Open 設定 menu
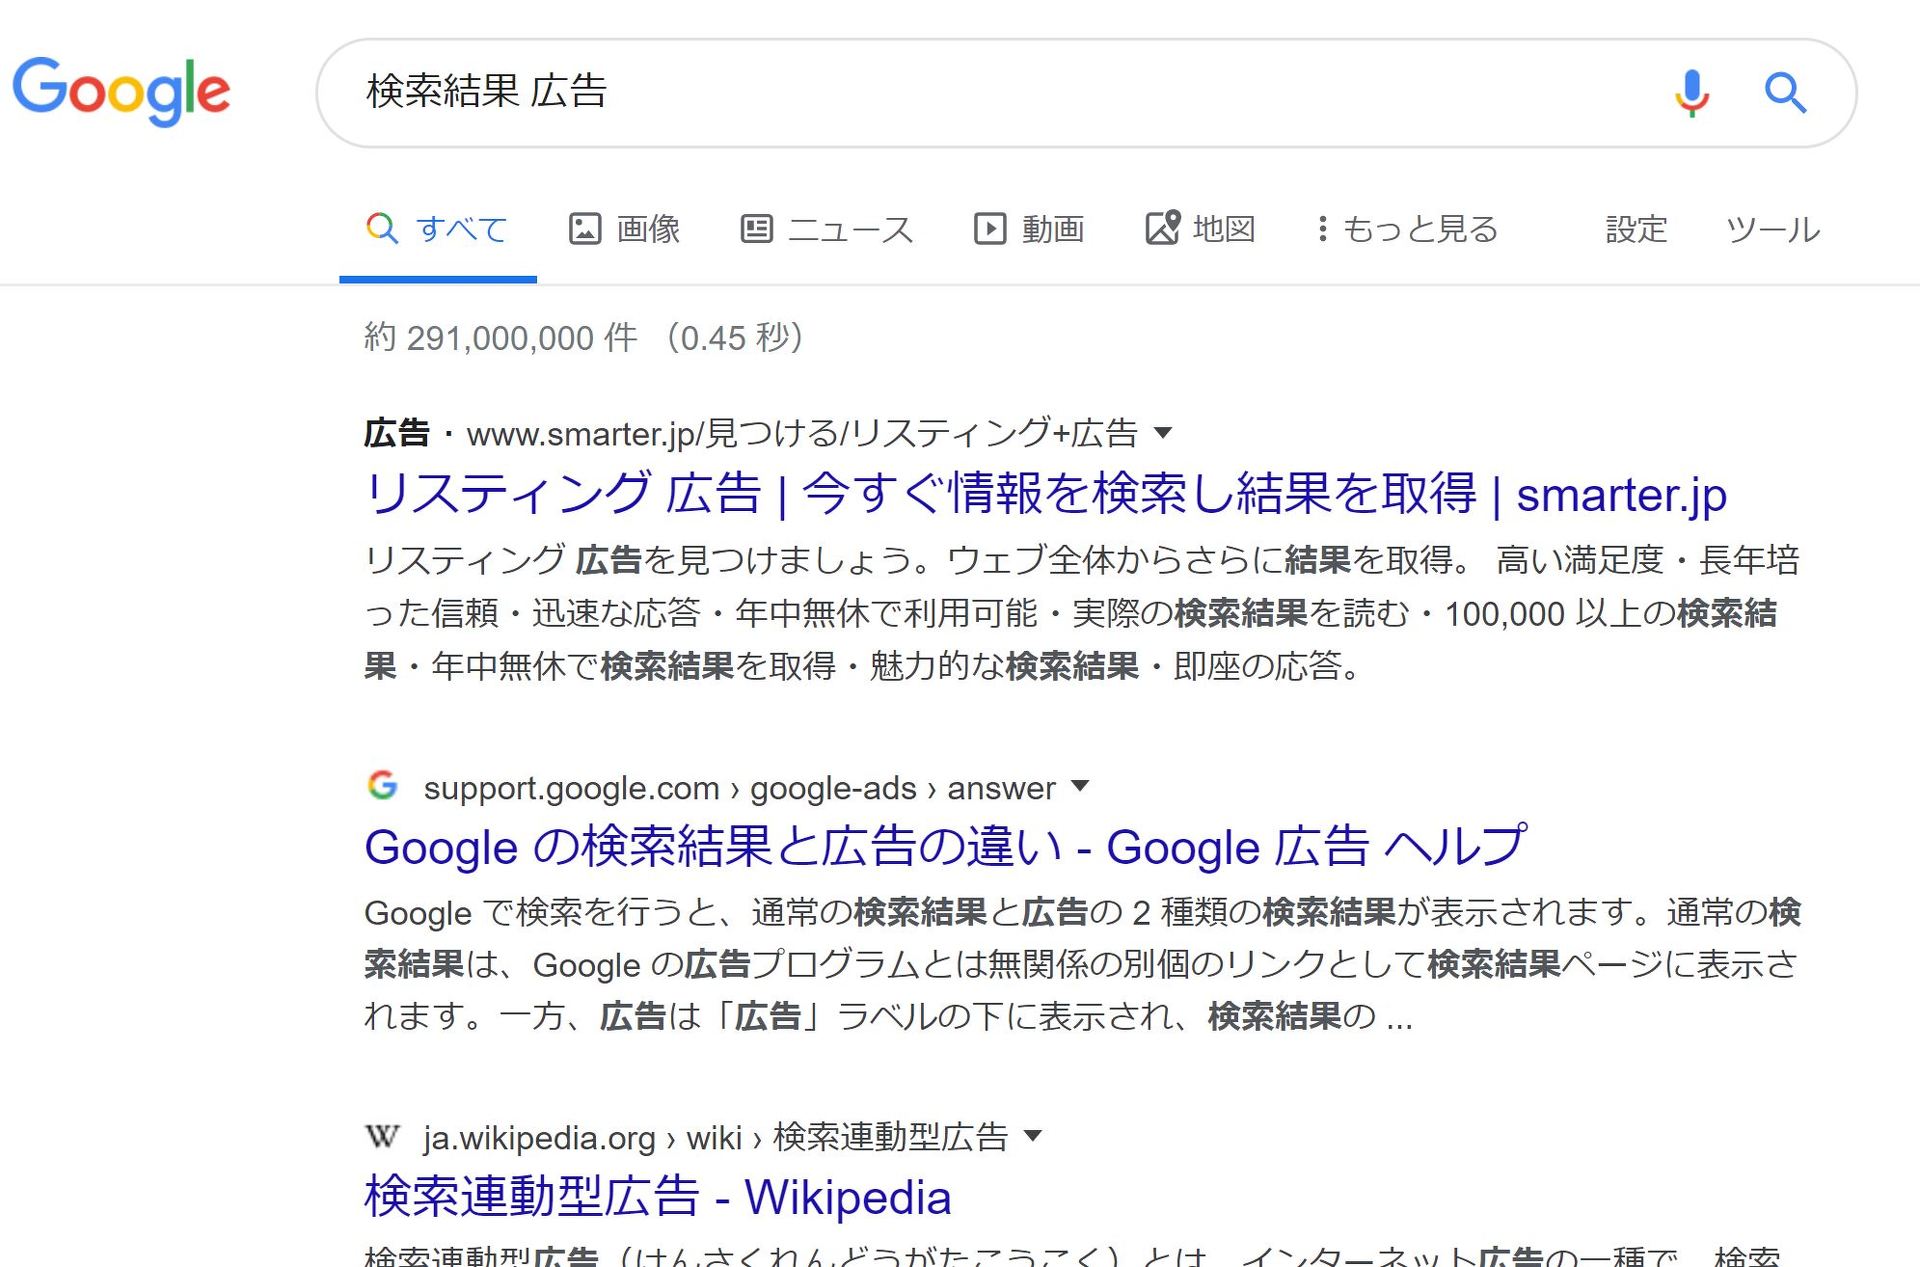 (1636, 229)
